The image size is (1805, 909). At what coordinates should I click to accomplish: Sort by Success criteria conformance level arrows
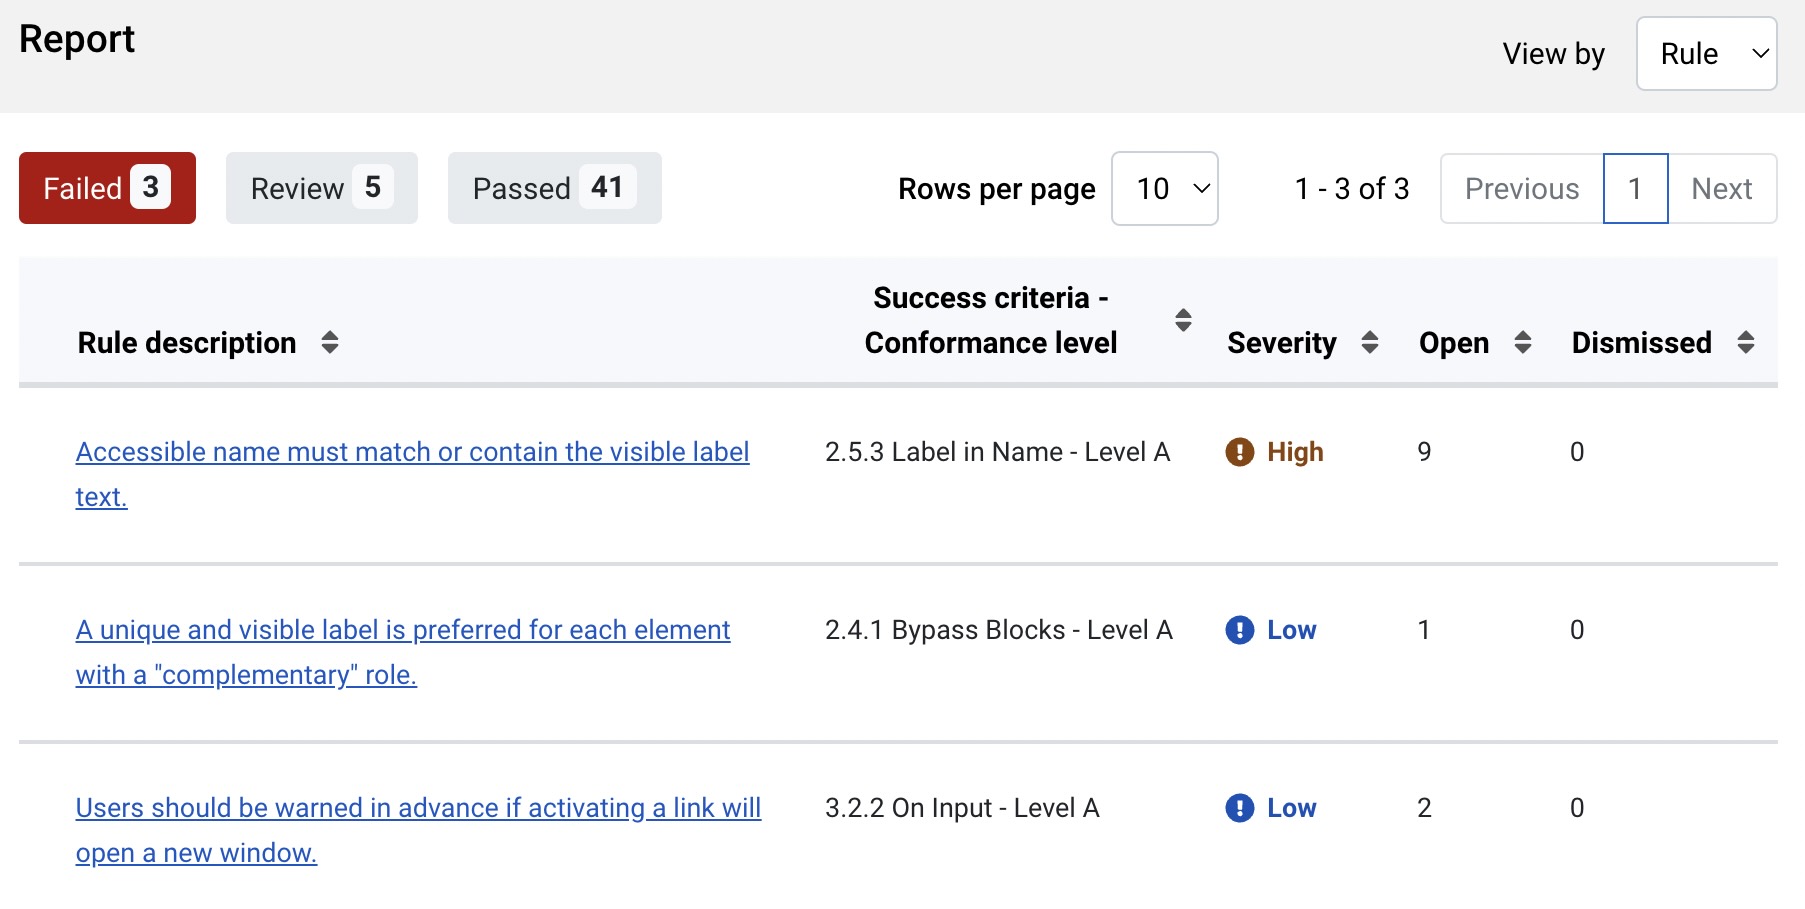(1183, 320)
